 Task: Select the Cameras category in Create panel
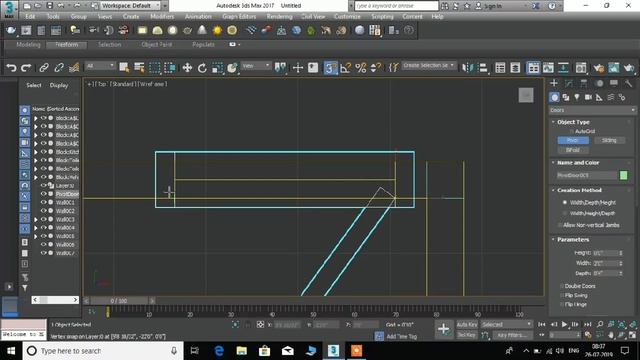pos(588,97)
